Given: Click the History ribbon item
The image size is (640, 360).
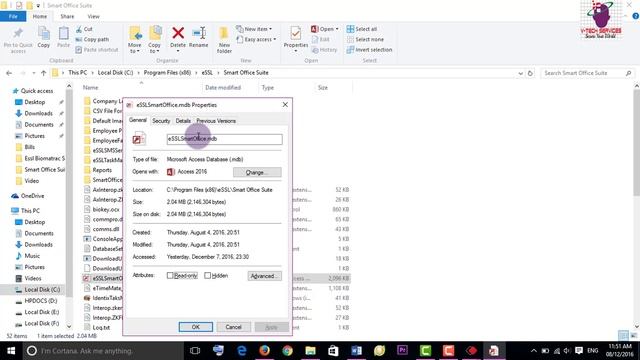Looking at the screenshot, I should [324, 50].
